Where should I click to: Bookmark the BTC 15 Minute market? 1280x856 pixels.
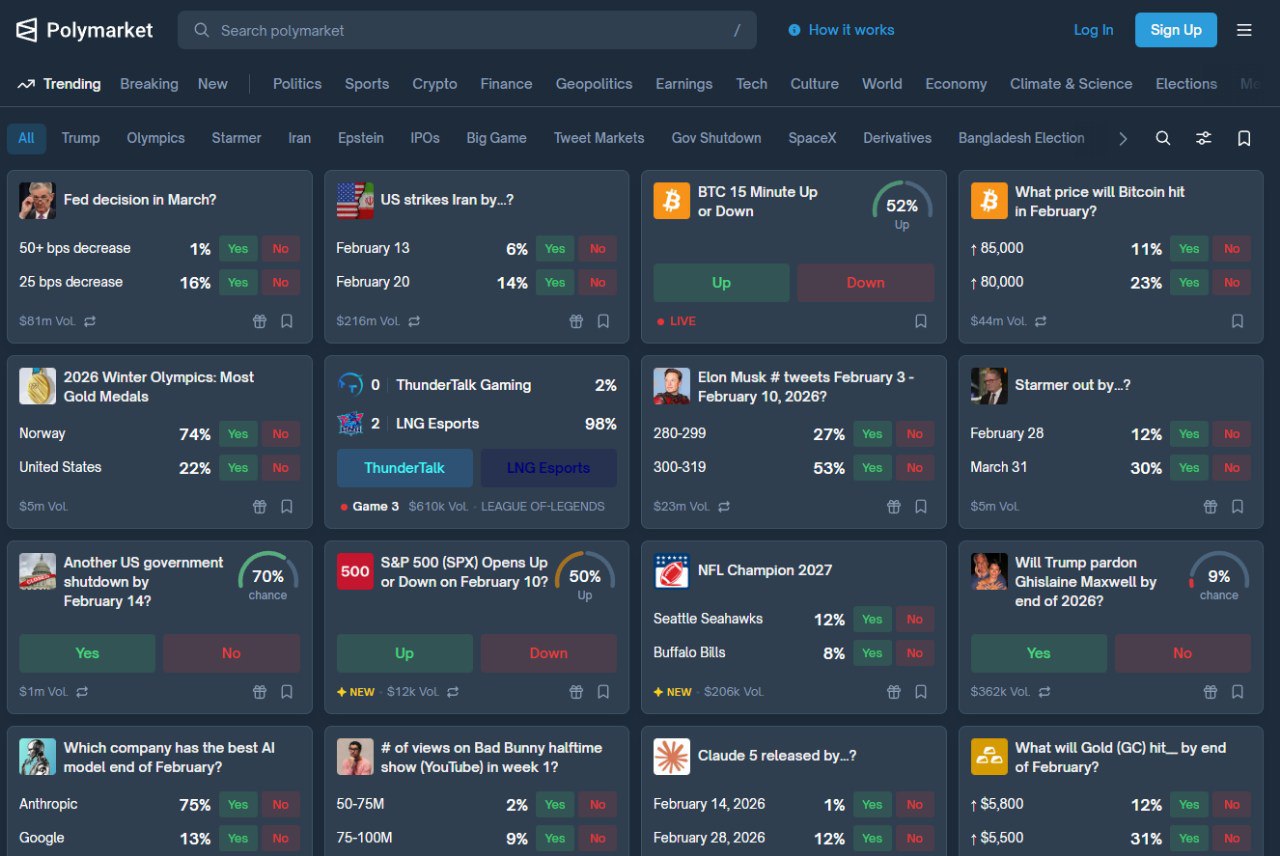click(x=921, y=321)
